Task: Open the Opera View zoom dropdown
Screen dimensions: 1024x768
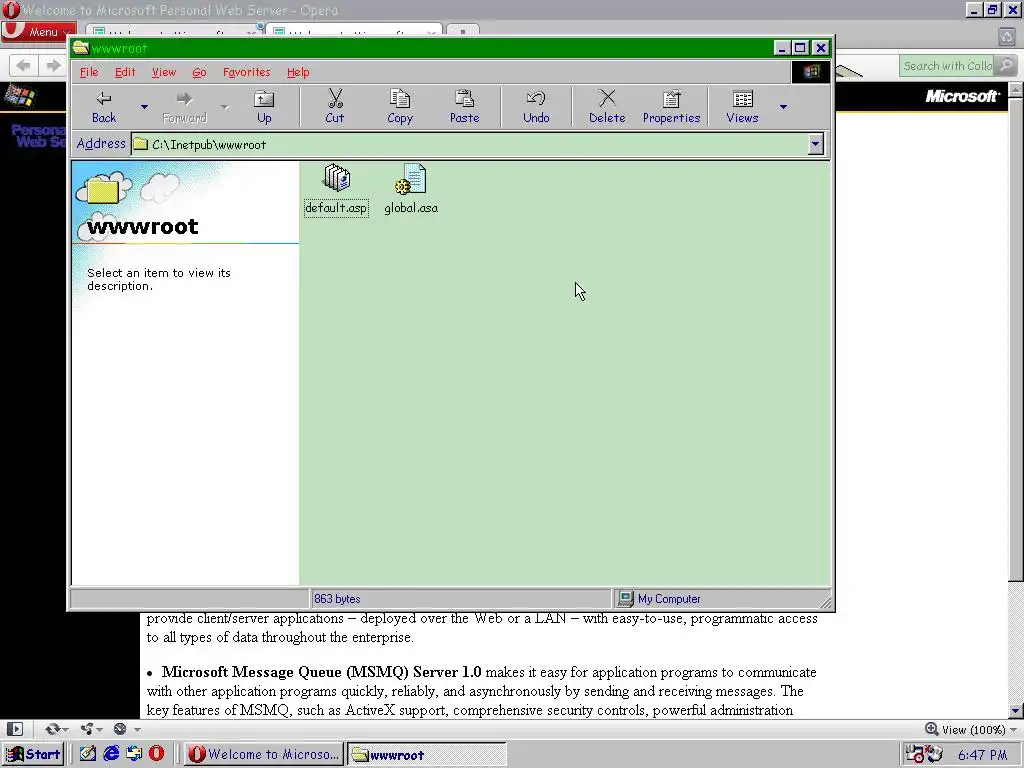Action: 1013,729
